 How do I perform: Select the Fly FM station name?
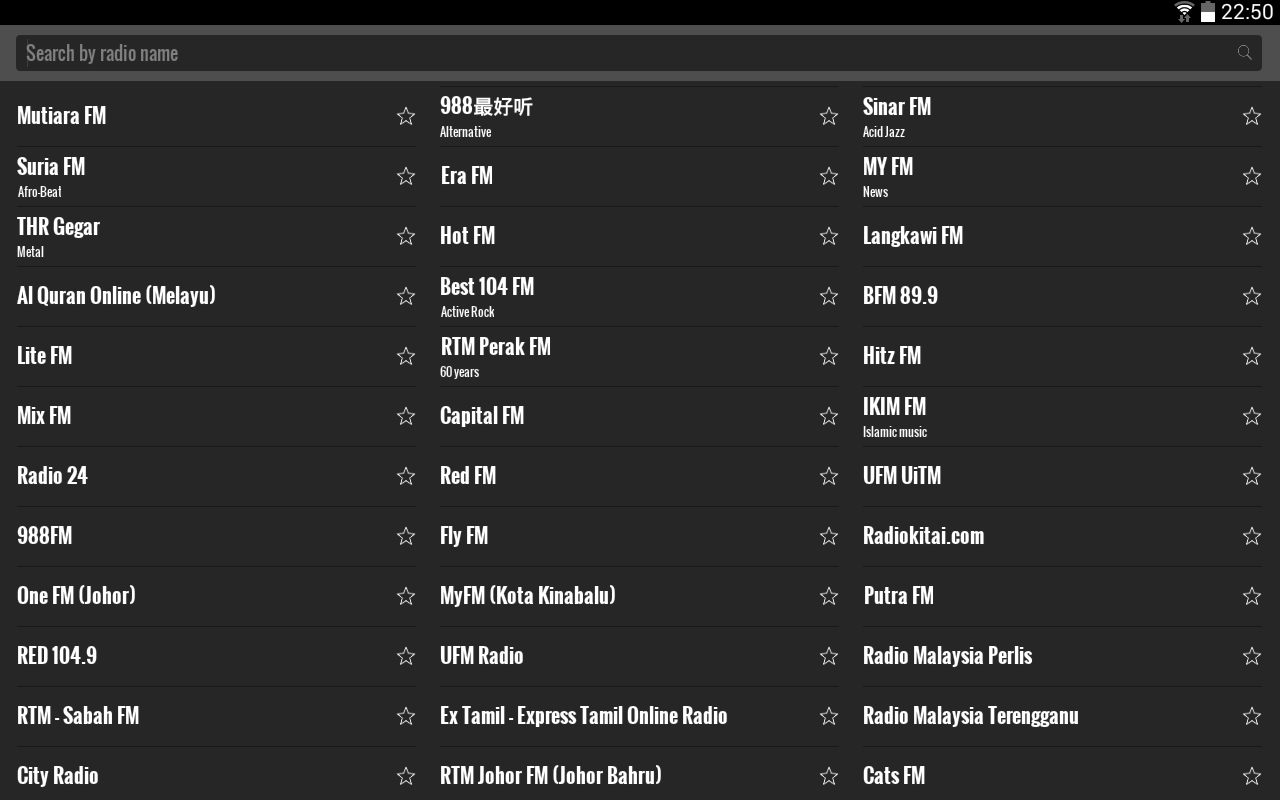pyautogui.click(x=464, y=536)
